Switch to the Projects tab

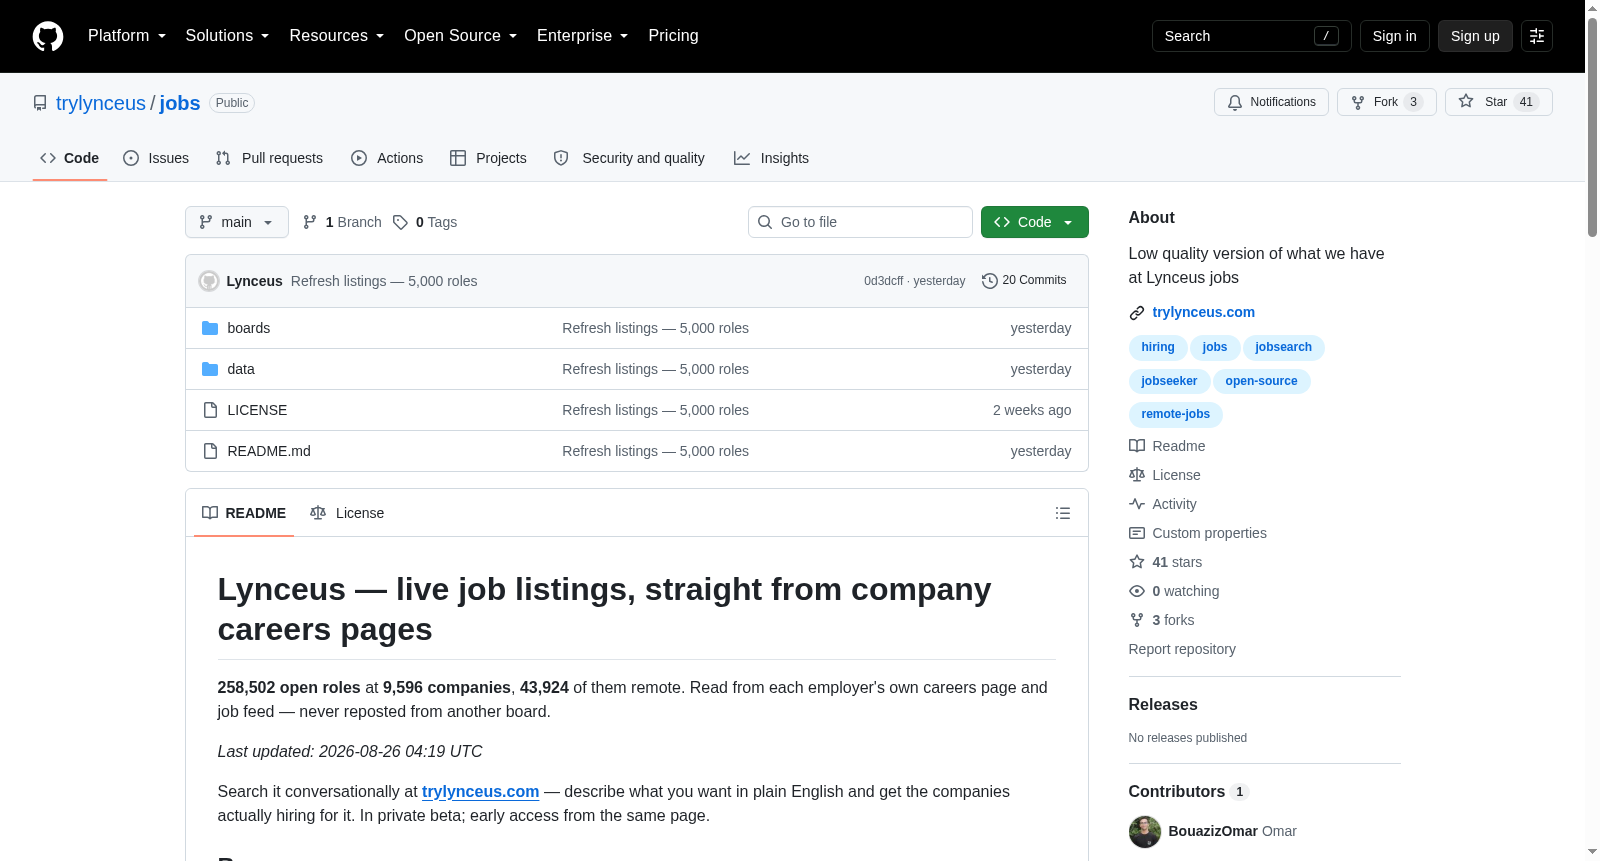click(488, 158)
